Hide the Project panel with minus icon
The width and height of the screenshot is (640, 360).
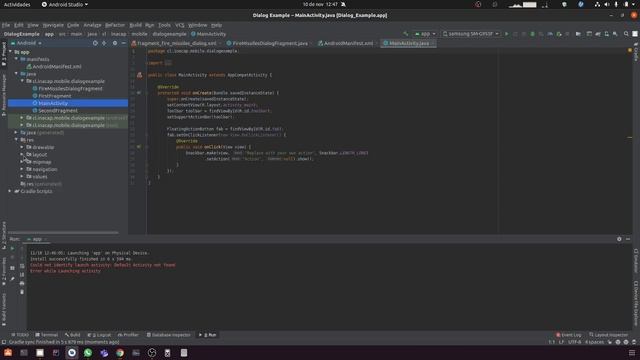pos(124,43)
